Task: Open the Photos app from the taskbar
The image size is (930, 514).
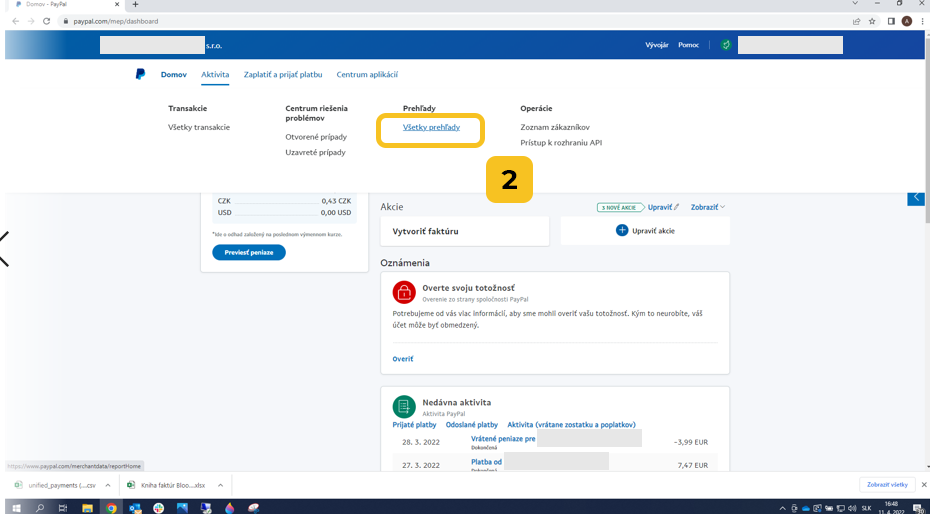Action: point(182,508)
